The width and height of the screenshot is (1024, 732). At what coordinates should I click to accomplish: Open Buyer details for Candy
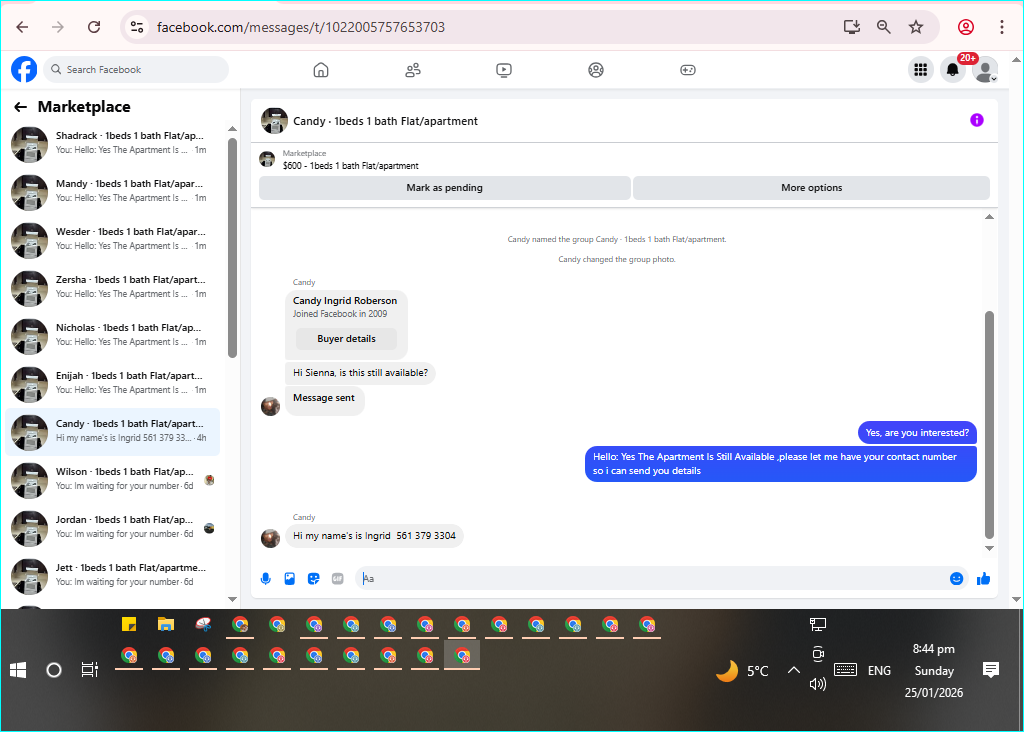point(346,339)
